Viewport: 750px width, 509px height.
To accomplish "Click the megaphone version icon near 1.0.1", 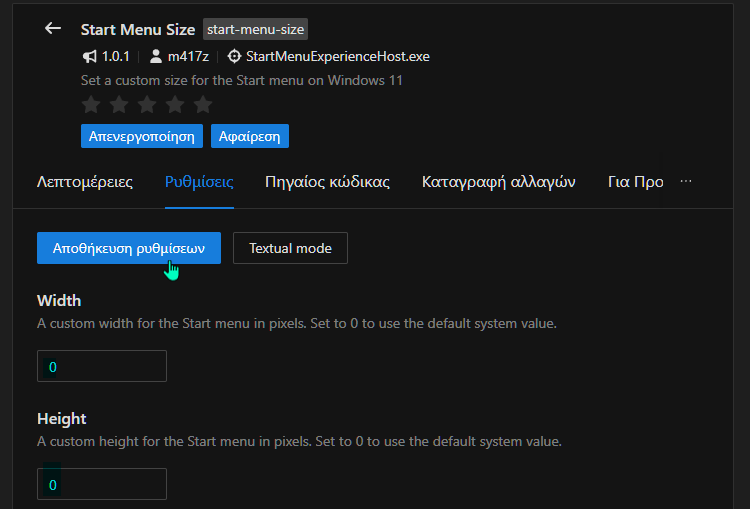I will (x=89, y=56).
